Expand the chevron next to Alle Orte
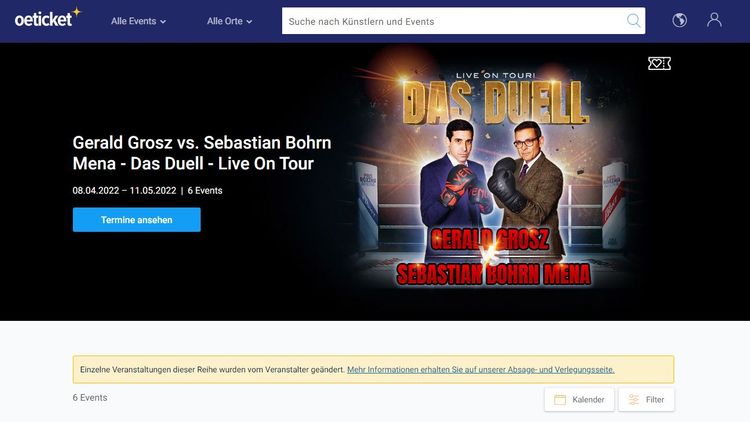750x422 pixels. click(249, 22)
